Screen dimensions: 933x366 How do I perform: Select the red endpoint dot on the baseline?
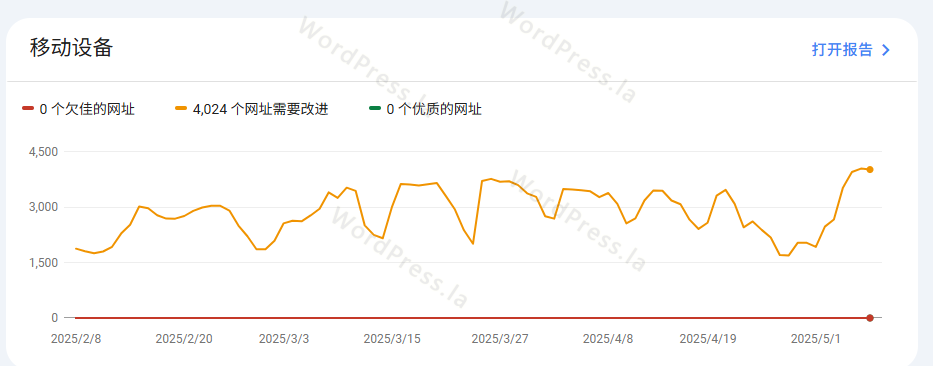click(x=870, y=318)
